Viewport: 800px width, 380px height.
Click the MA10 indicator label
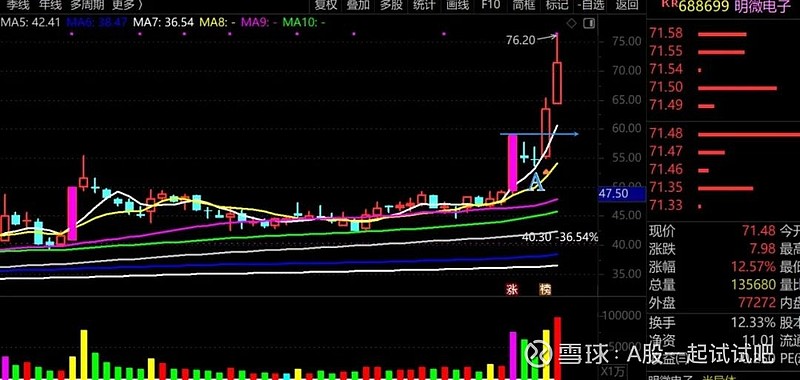coord(304,22)
